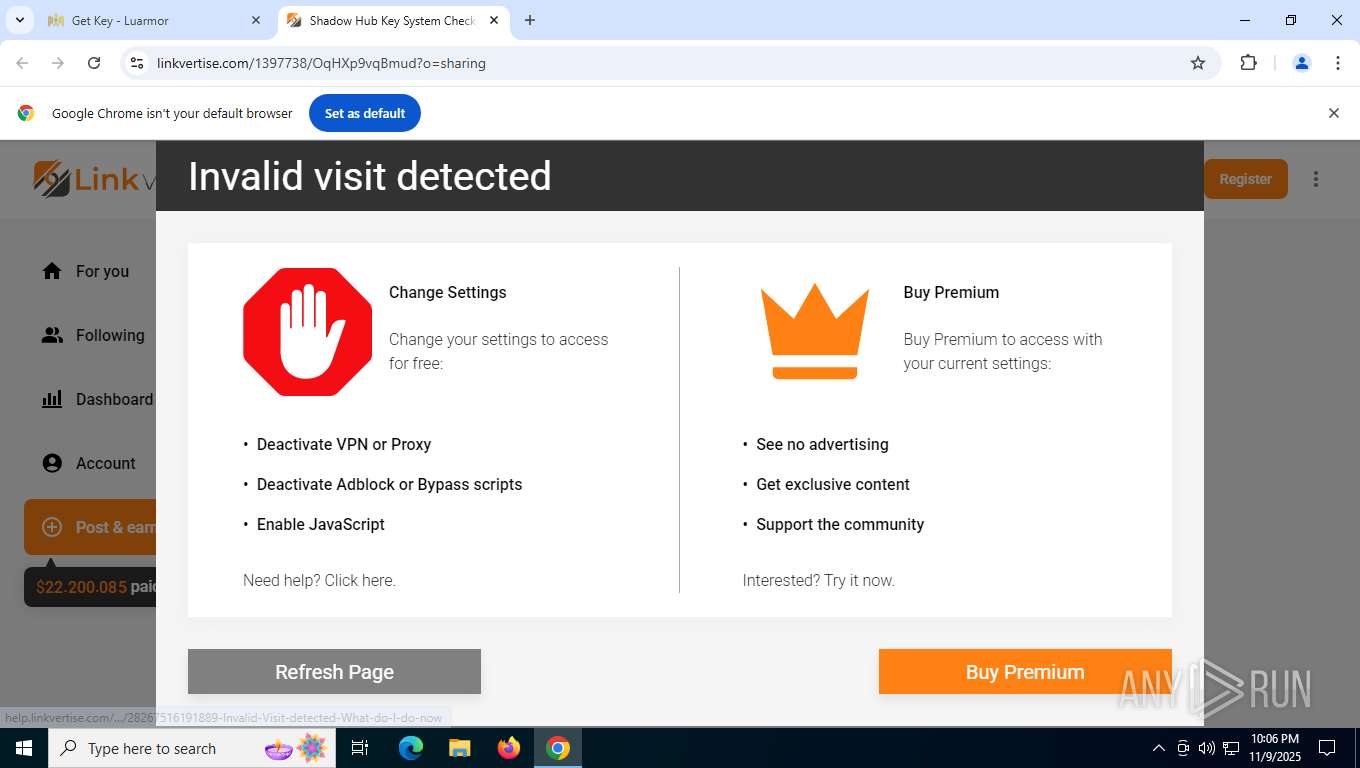Click the browser forward arrow
1360x768 pixels.
point(58,63)
